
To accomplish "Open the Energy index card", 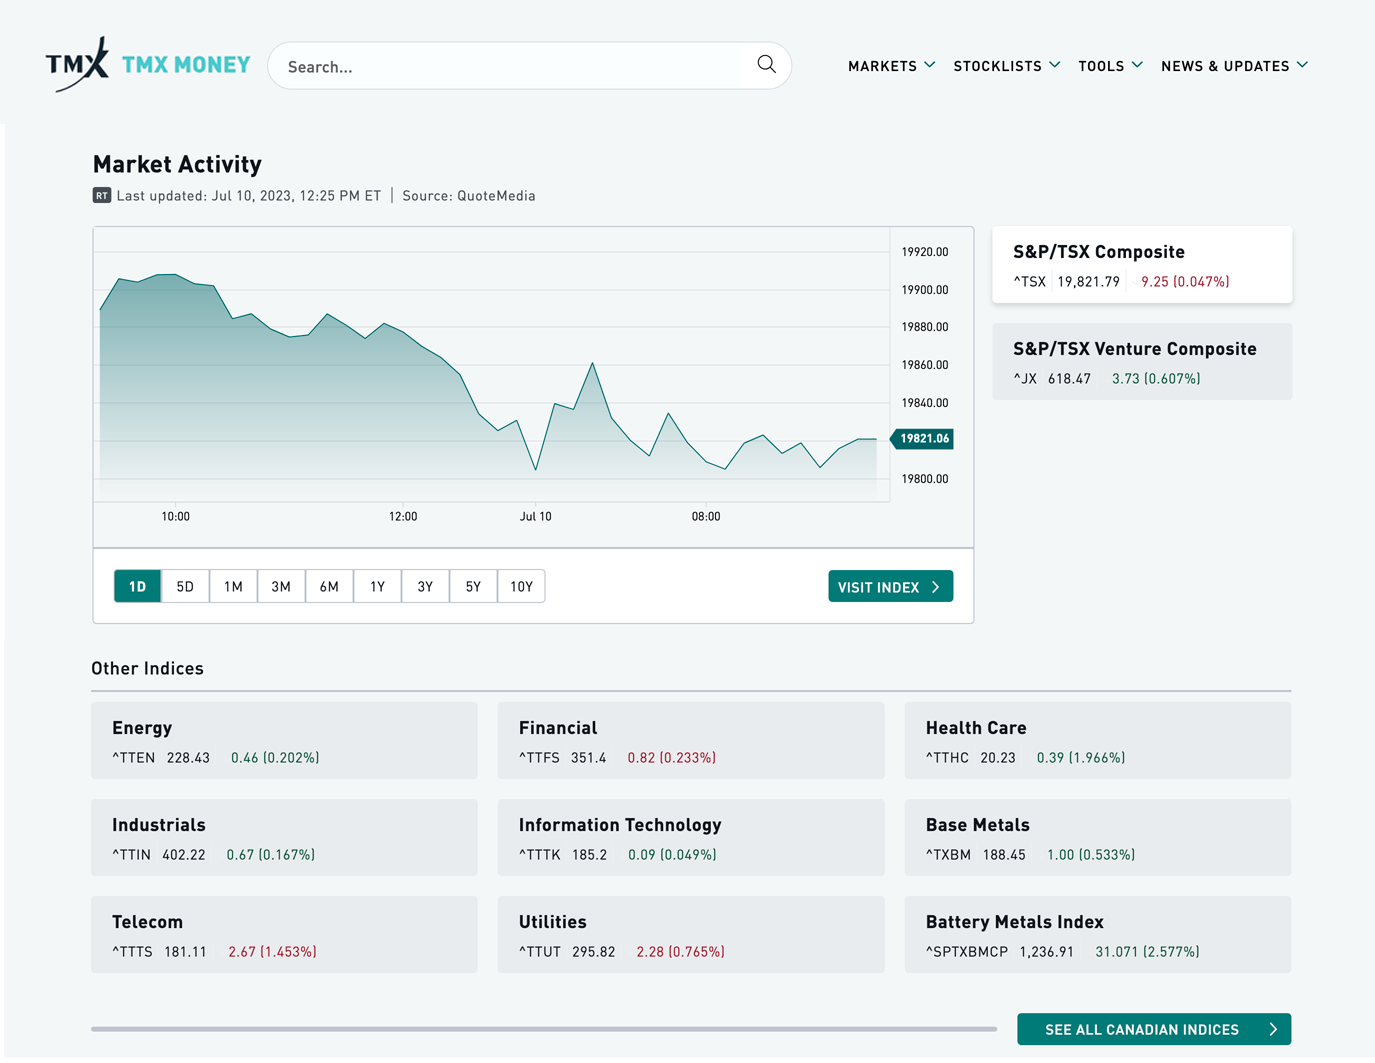I will [284, 741].
